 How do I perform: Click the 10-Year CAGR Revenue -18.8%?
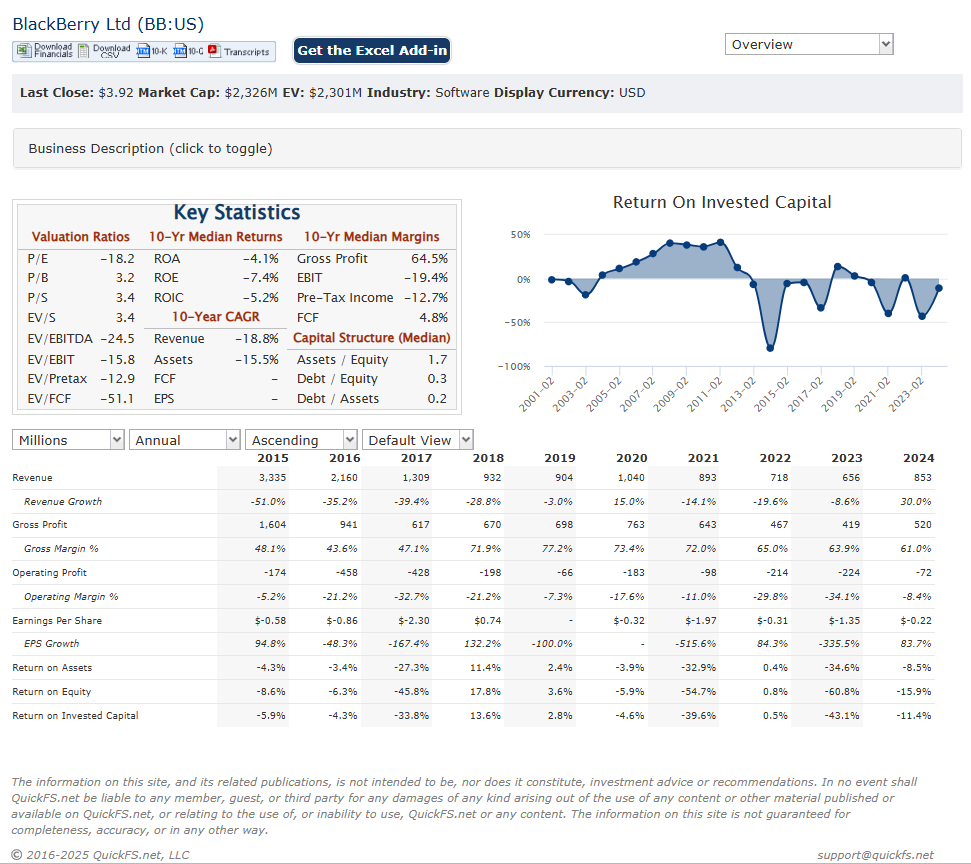coord(256,339)
